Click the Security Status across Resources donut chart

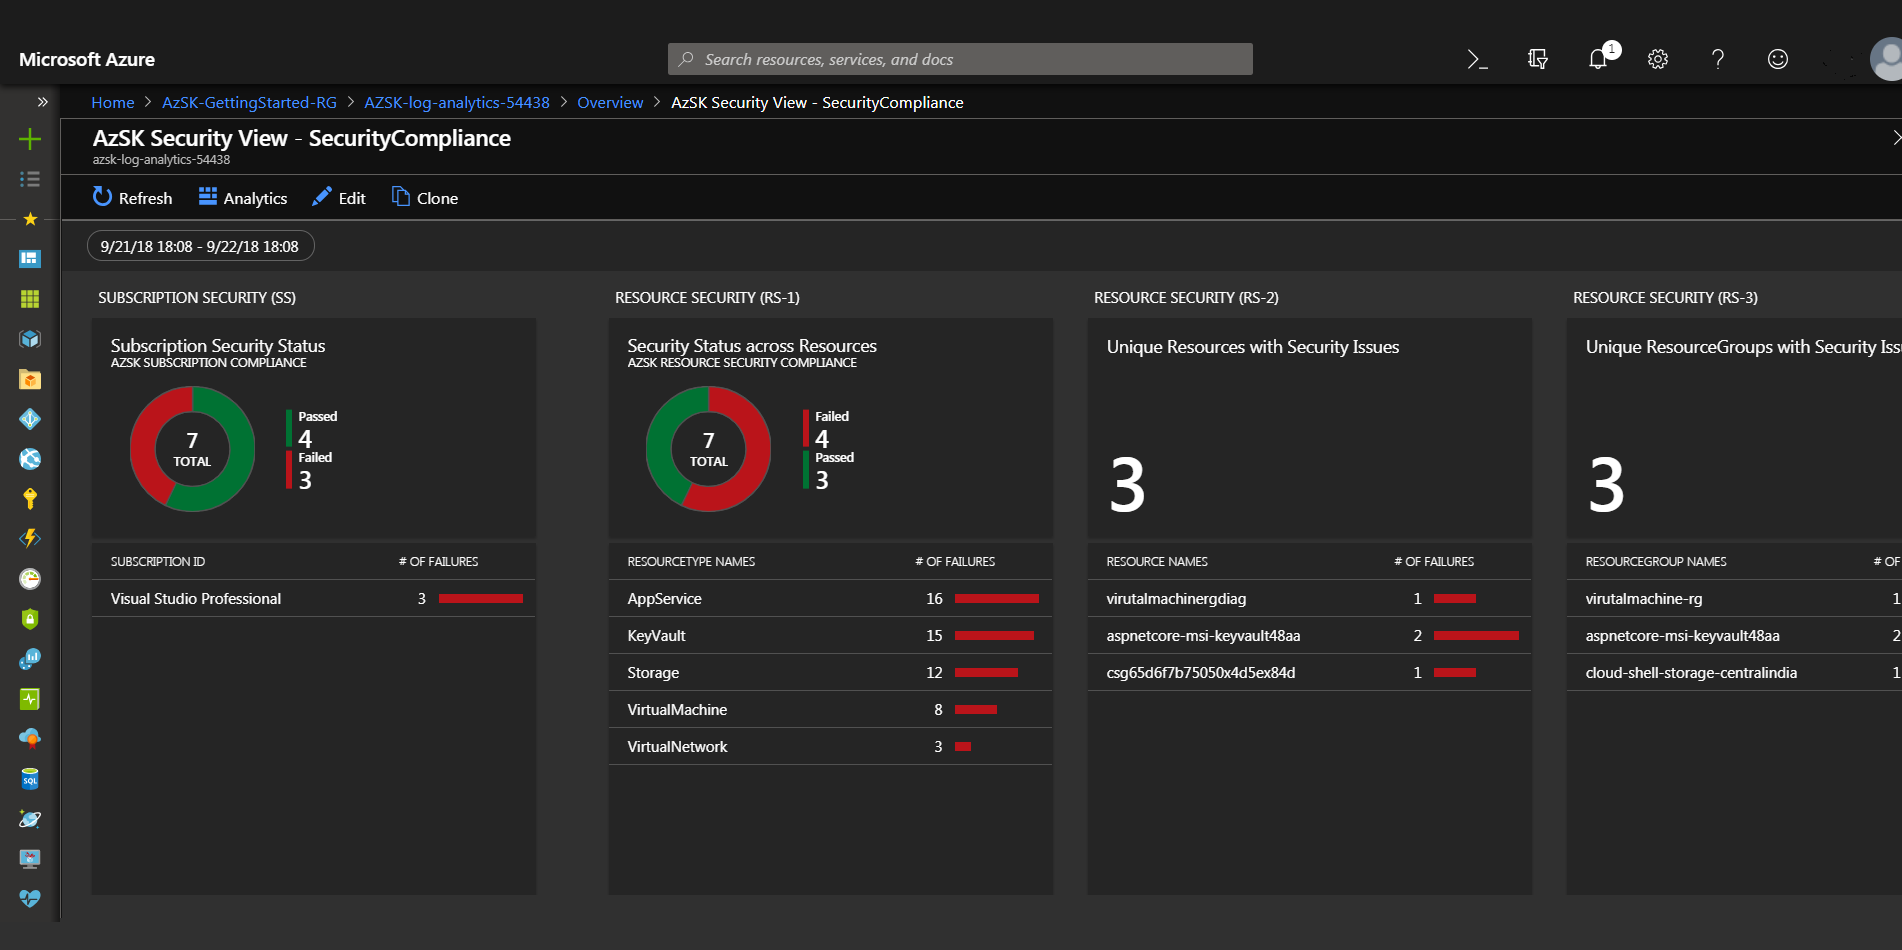[708, 449]
